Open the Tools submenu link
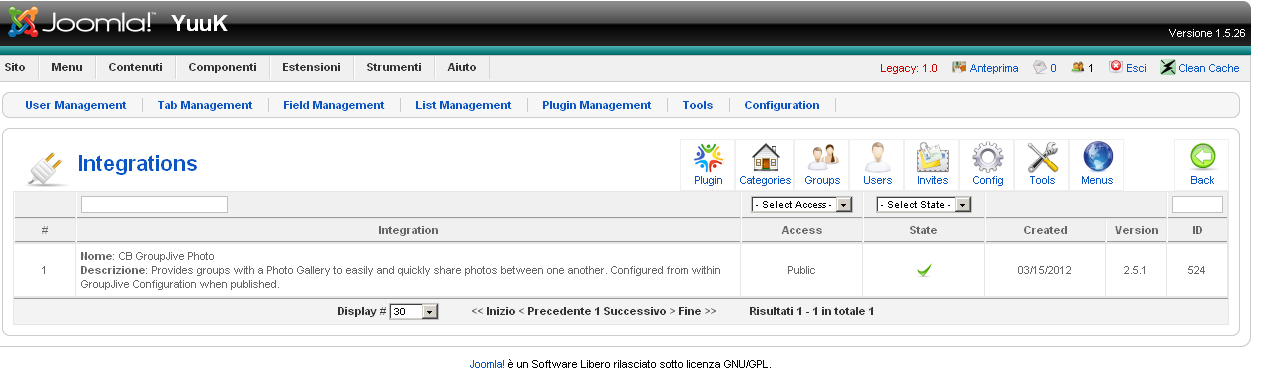The height and width of the screenshot is (383, 1261). pyautogui.click(x=698, y=105)
